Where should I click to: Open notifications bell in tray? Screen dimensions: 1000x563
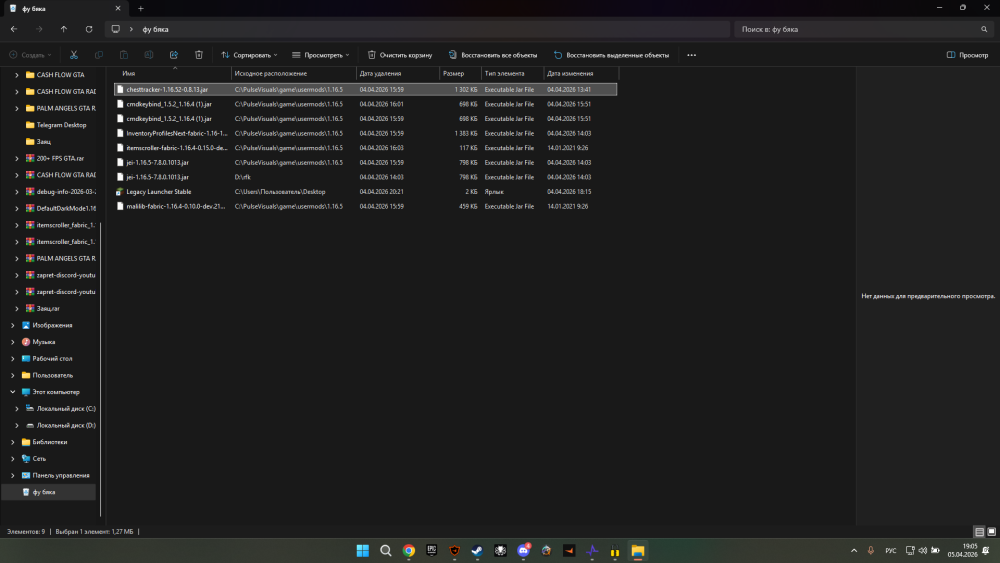point(986,551)
